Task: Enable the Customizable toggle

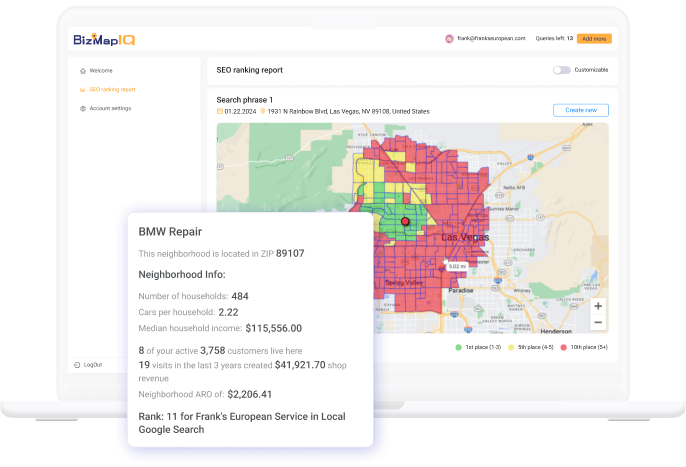Action: click(561, 70)
